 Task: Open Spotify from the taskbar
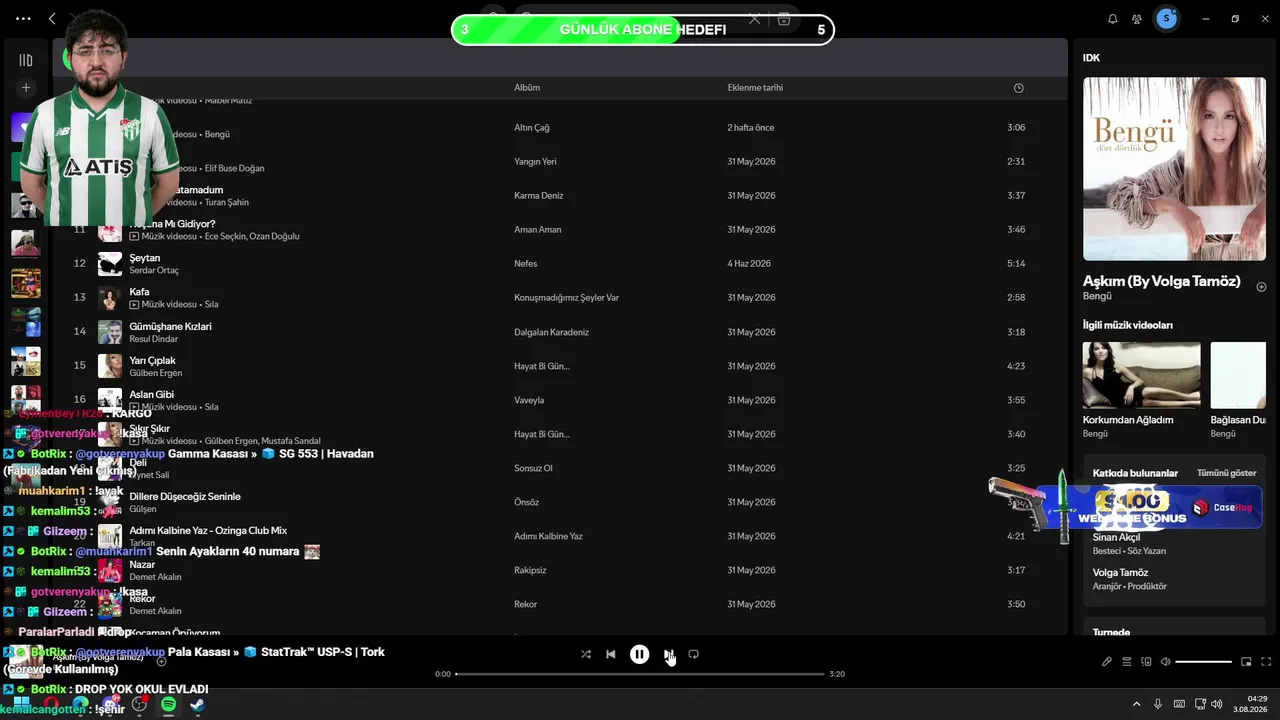[x=168, y=705]
